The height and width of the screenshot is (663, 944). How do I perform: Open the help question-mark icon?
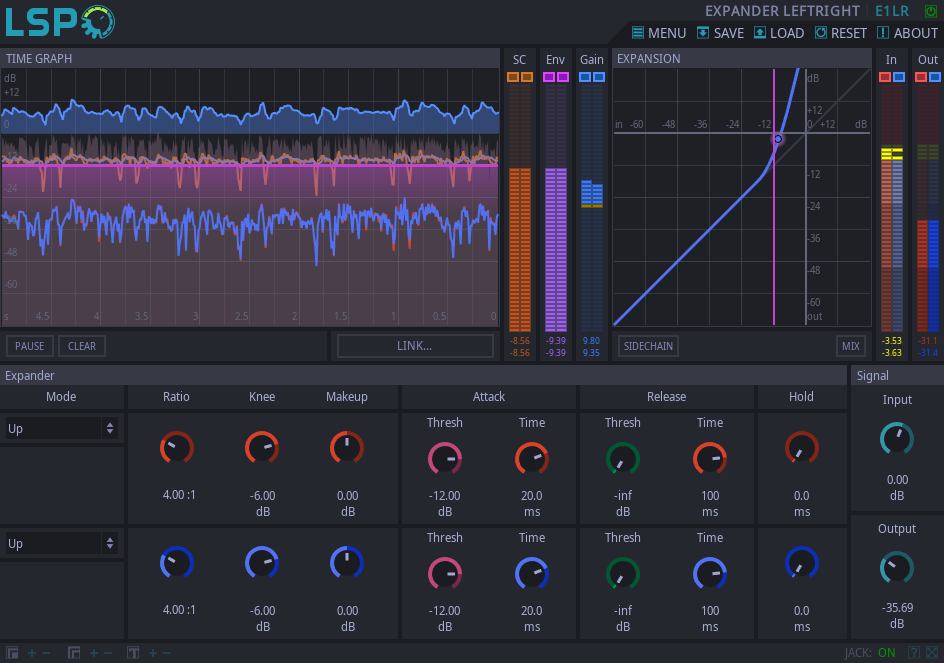[913, 653]
